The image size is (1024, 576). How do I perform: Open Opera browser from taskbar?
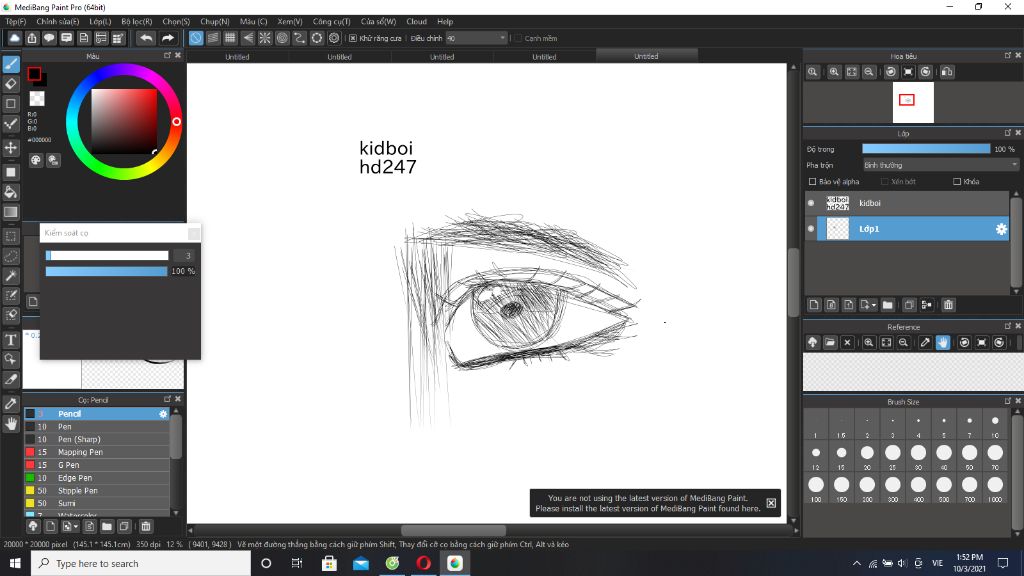pyautogui.click(x=423, y=563)
